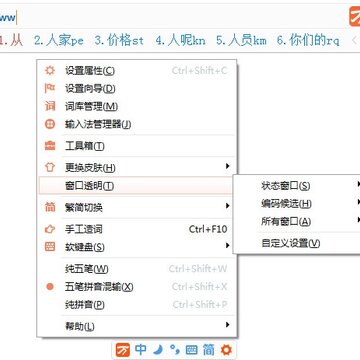Click highlighted 窗口透明 menu entry
The image size is (360, 360).
[x=136, y=186]
